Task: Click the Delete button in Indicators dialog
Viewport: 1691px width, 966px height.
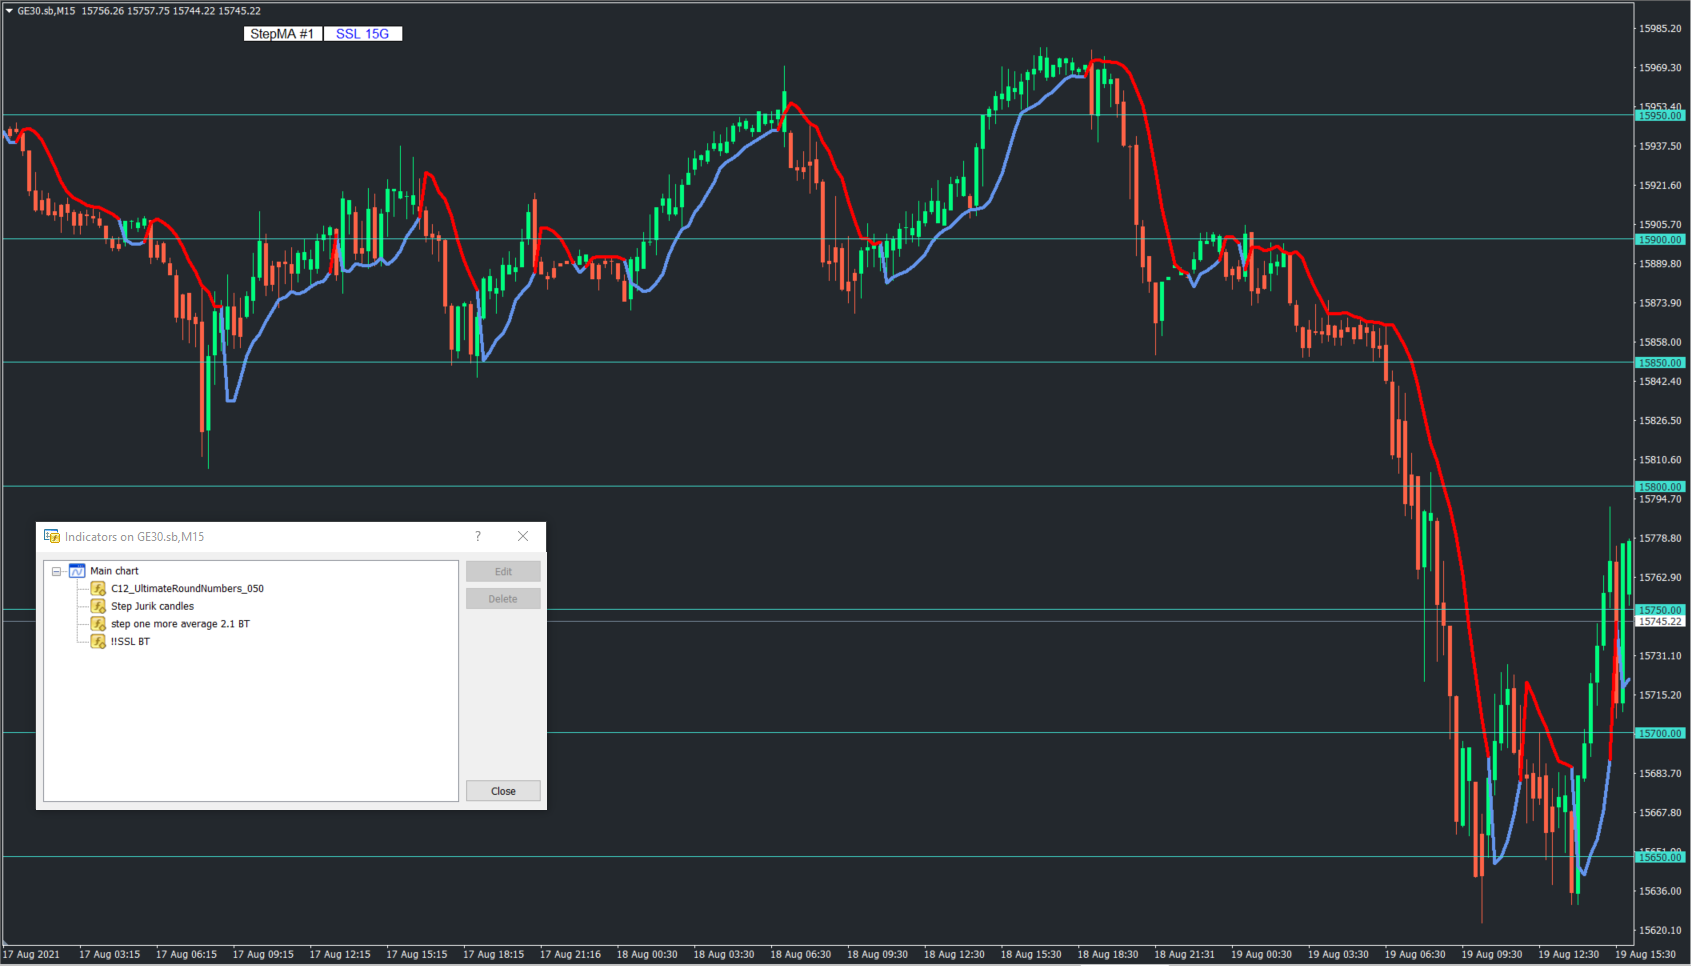Action: (x=503, y=599)
